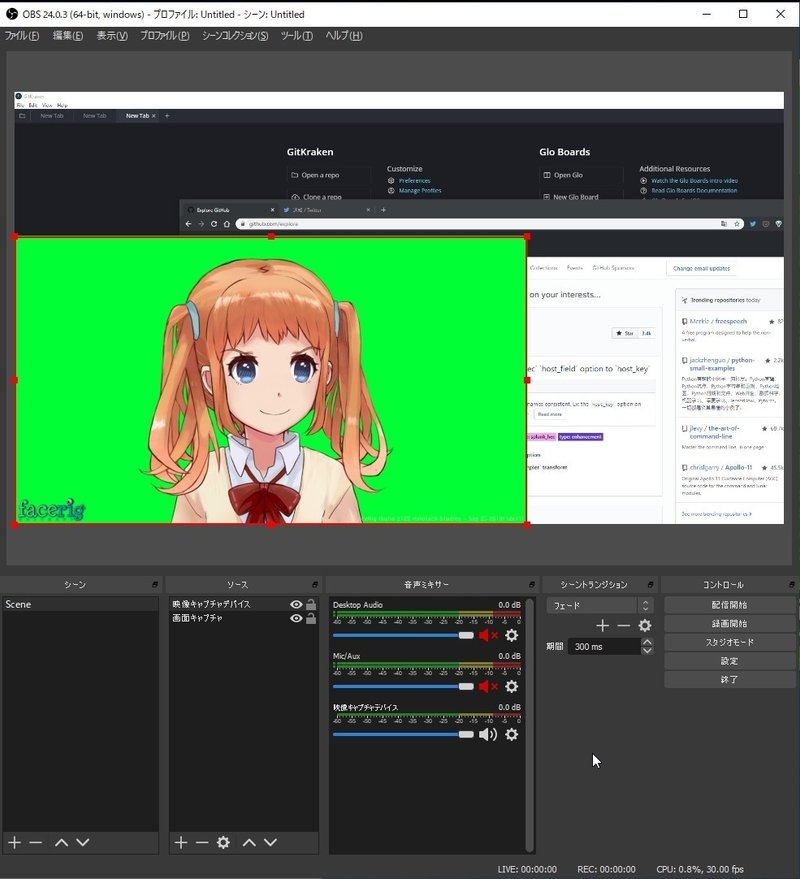
Task: Select Scene in the scenes list
Action: tap(80, 604)
